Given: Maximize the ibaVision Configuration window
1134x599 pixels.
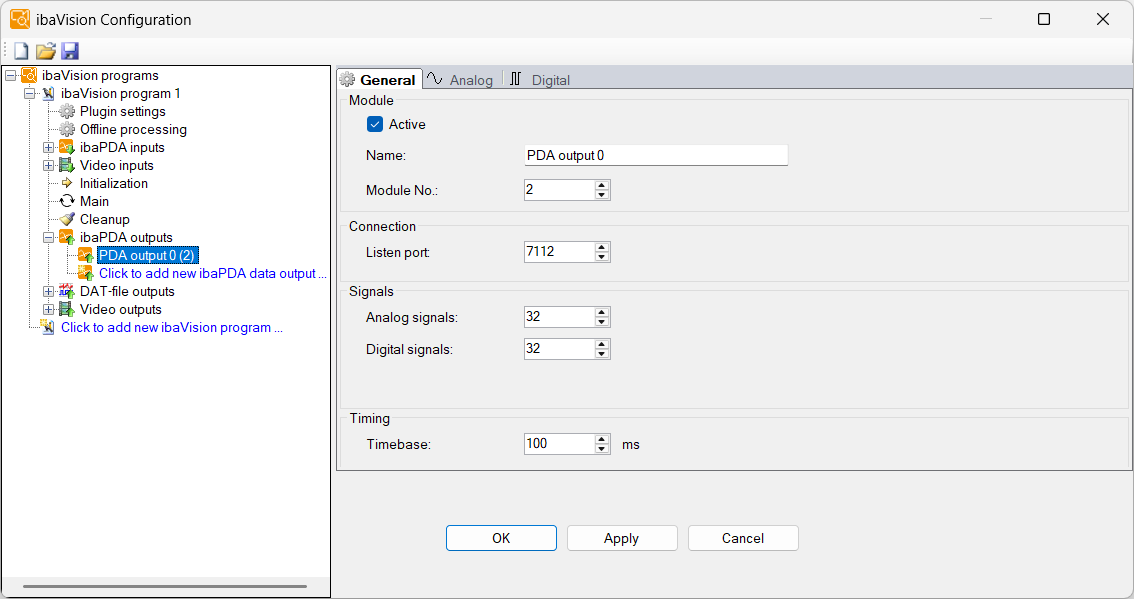Looking at the screenshot, I should [1044, 20].
